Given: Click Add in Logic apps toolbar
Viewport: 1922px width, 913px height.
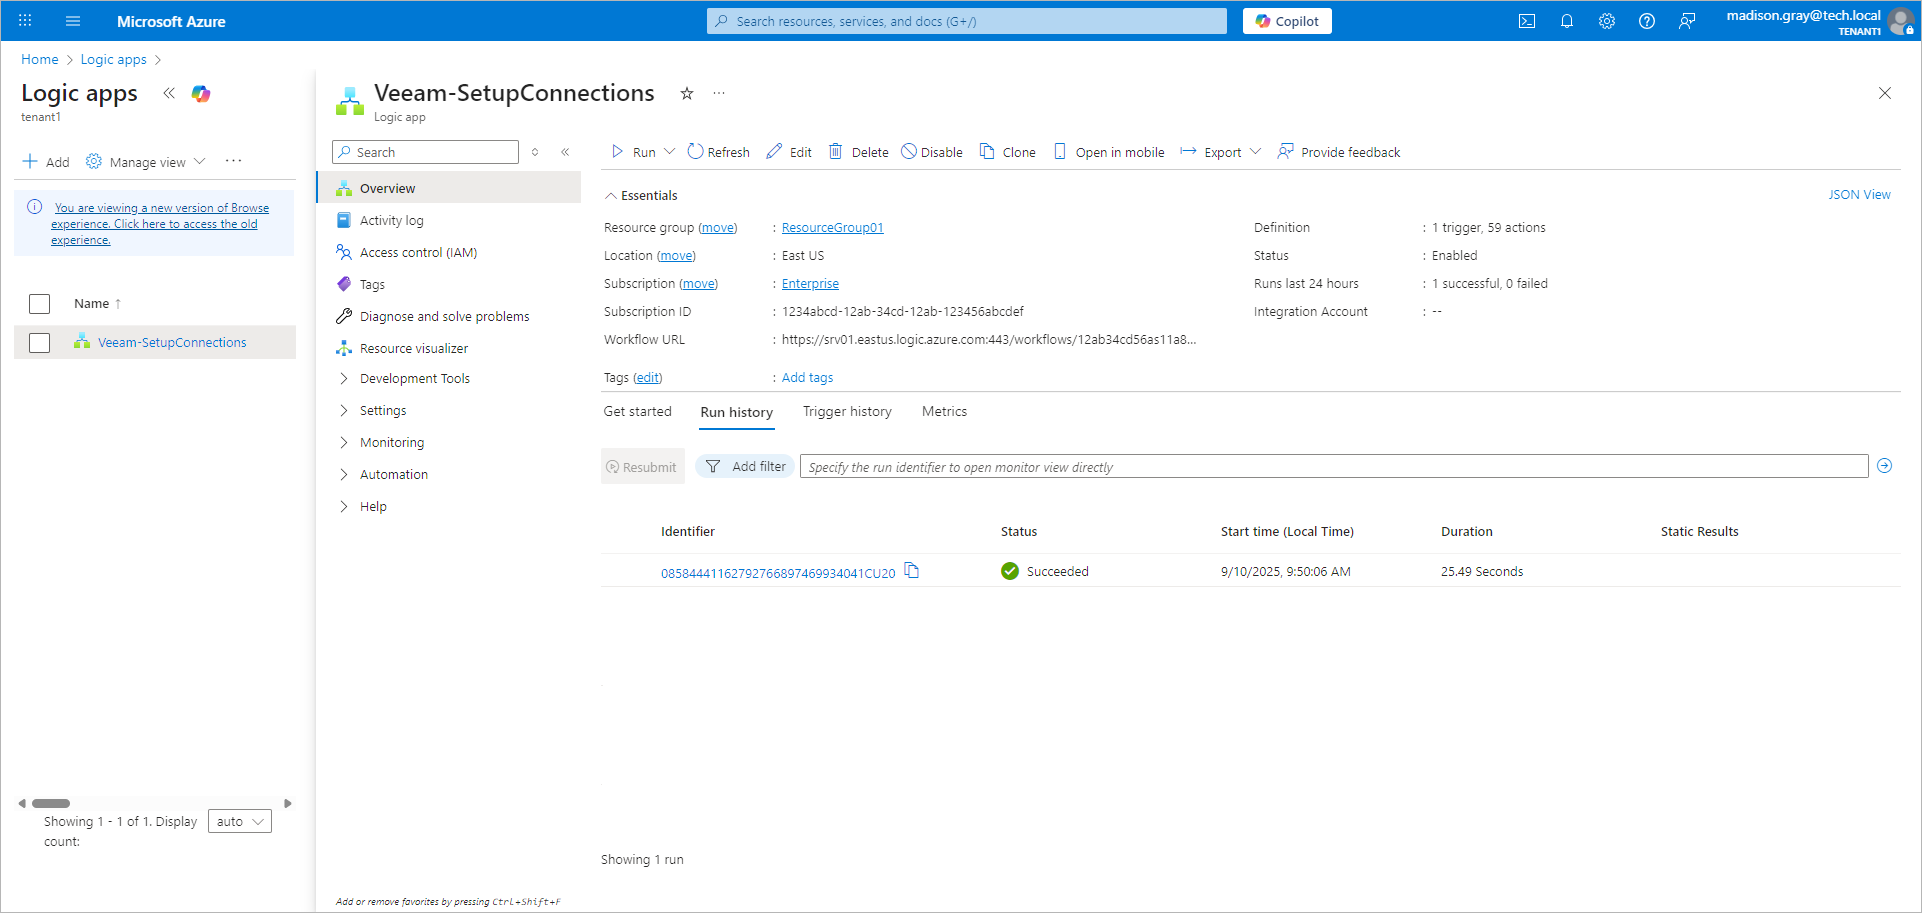Looking at the screenshot, I should pos(46,162).
